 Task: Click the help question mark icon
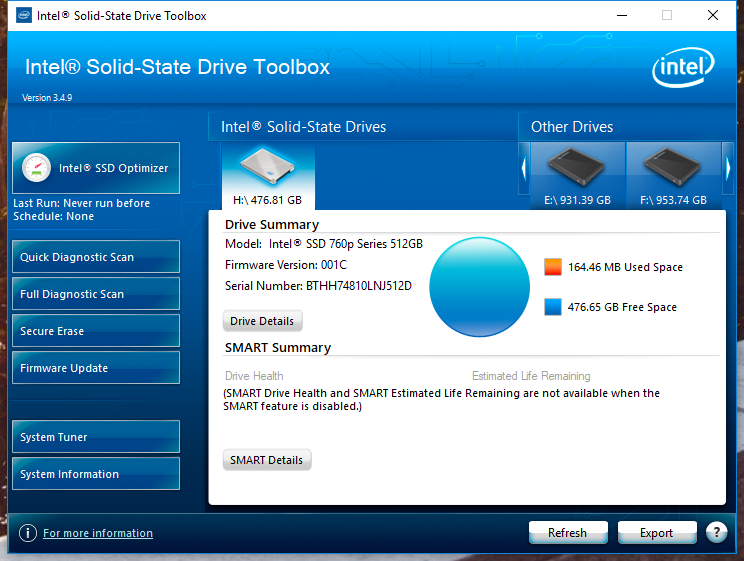click(716, 533)
